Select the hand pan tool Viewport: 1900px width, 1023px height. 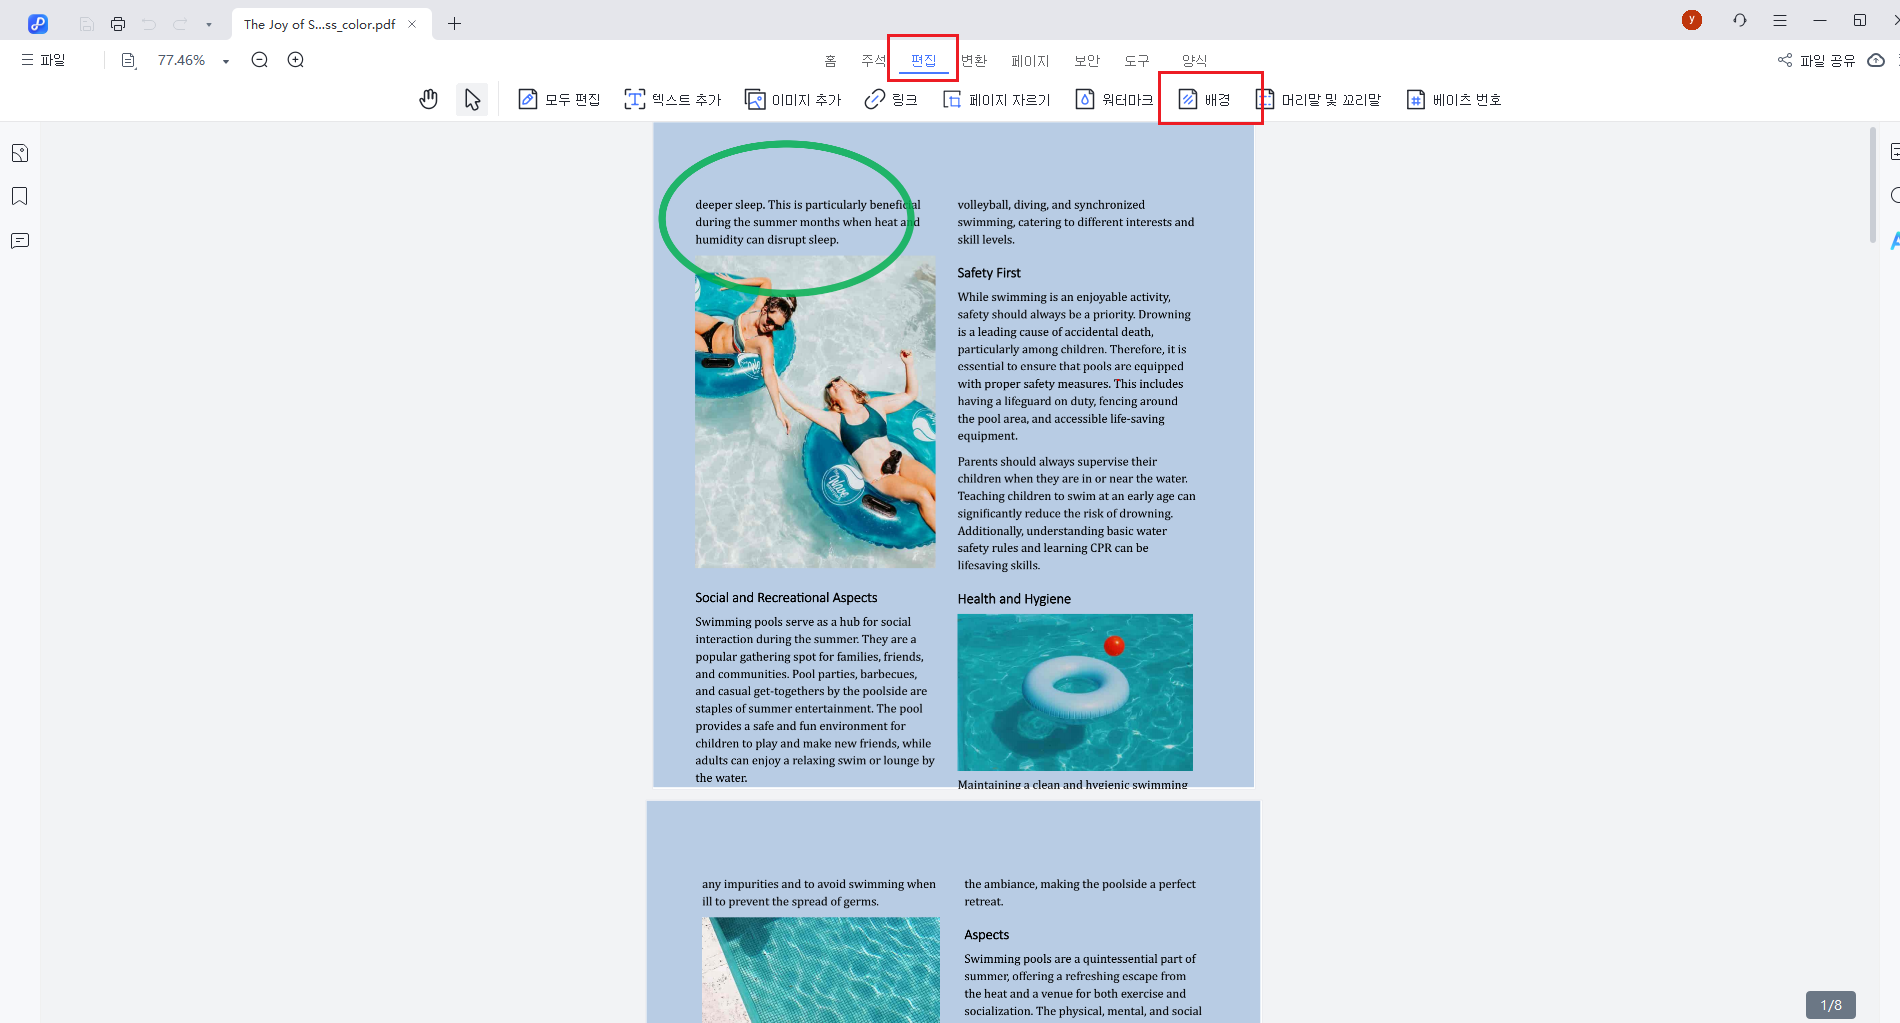pyautogui.click(x=429, y=99)
